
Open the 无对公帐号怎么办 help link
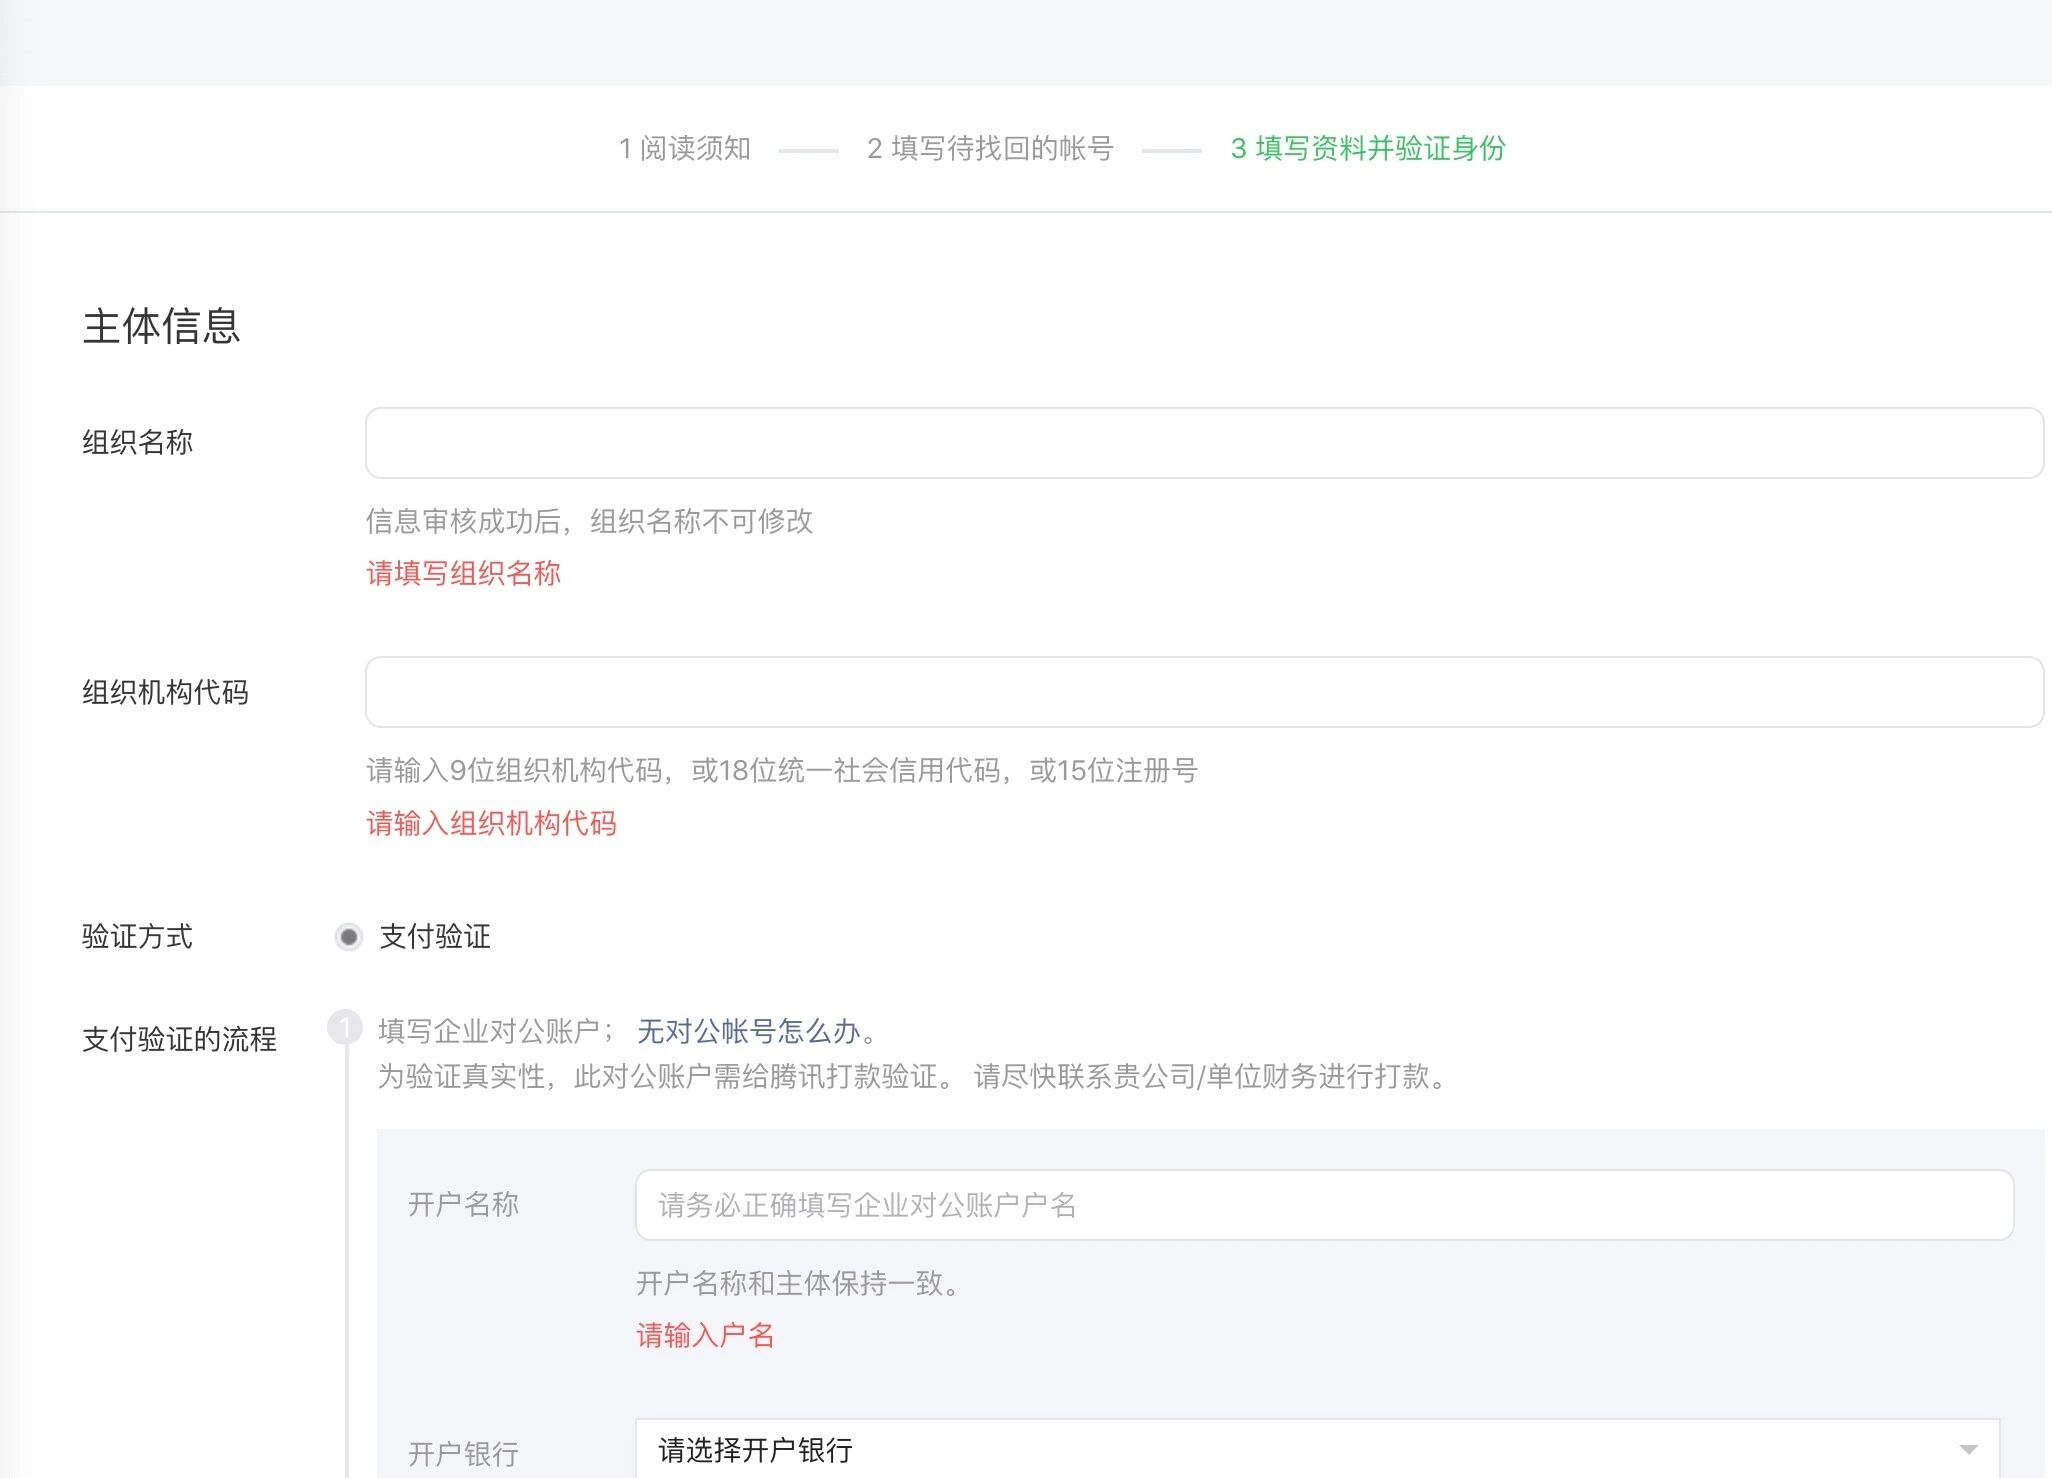pos(748,1031)
